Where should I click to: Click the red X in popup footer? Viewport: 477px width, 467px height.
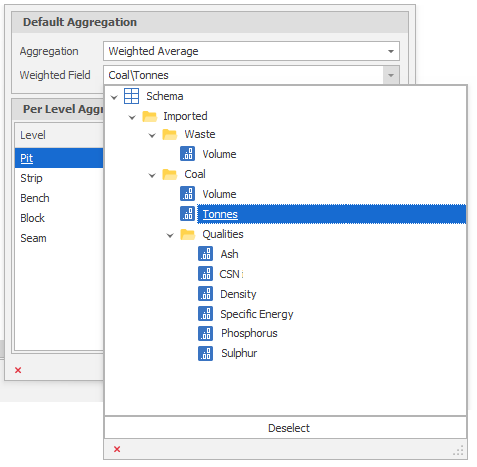coord(117,449)
